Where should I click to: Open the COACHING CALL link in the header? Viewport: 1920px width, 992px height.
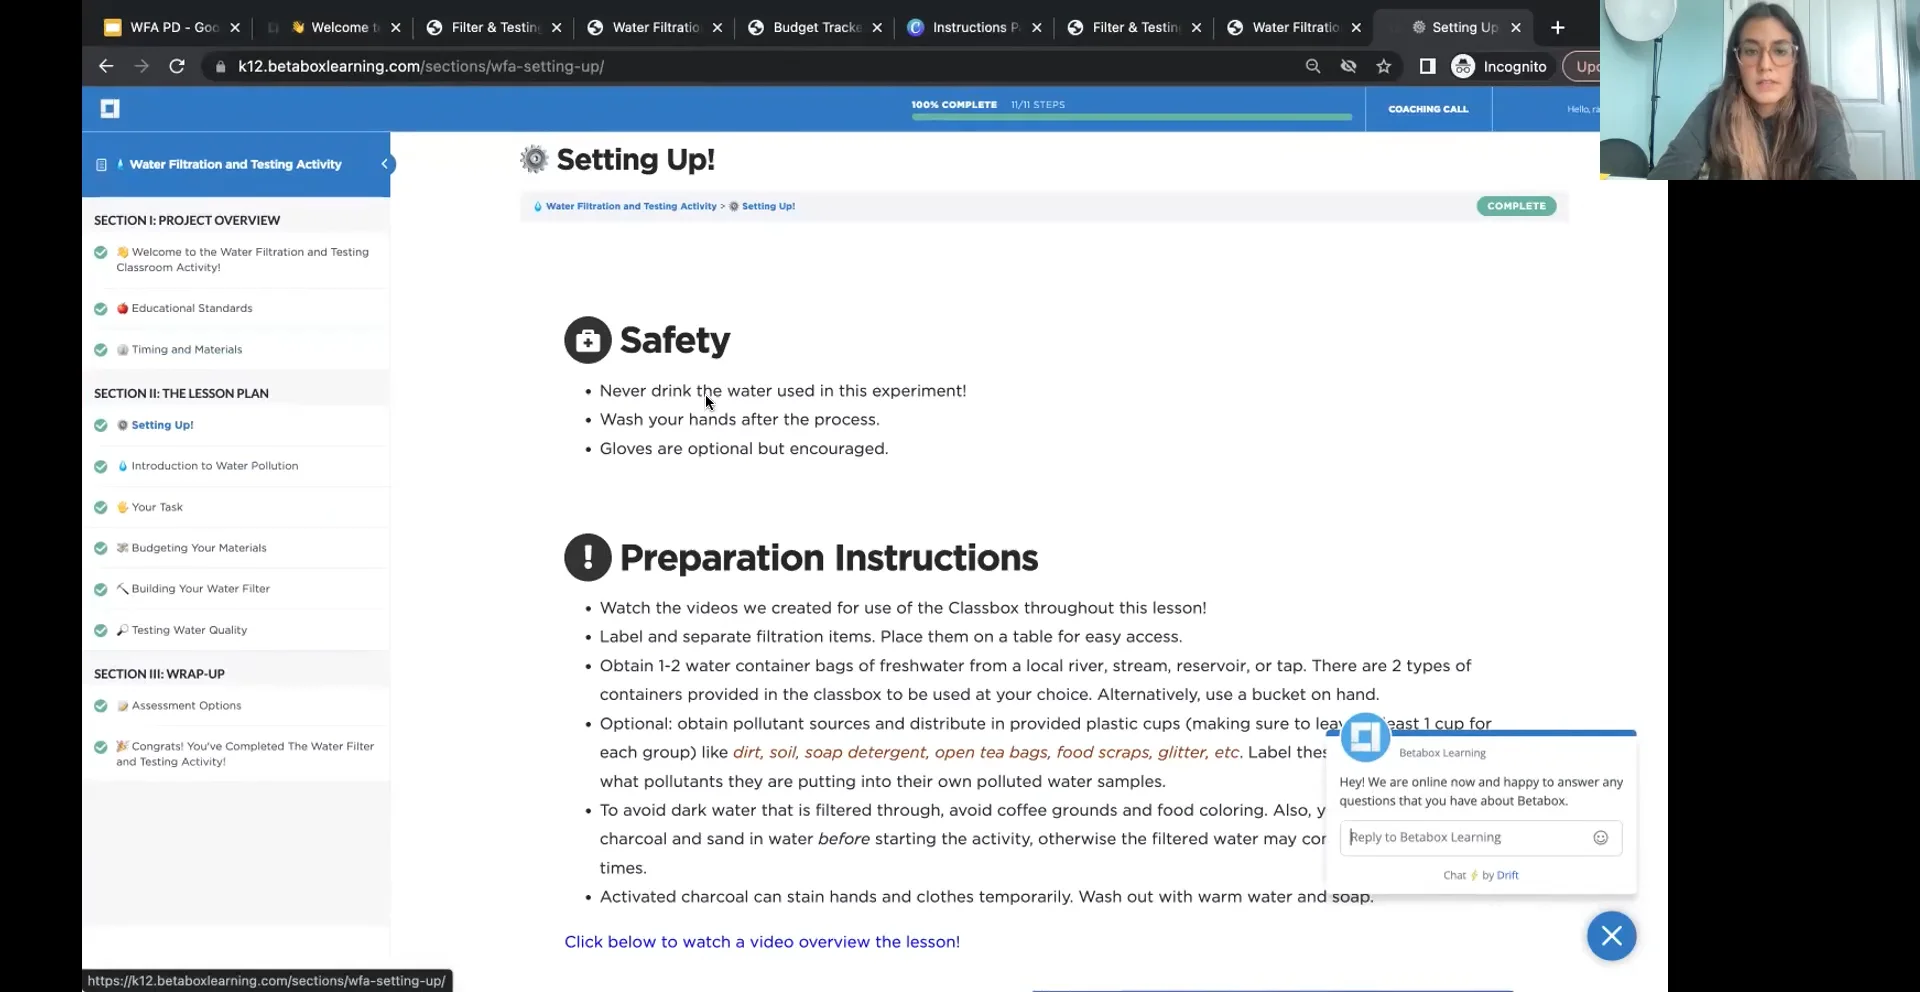1427,109
